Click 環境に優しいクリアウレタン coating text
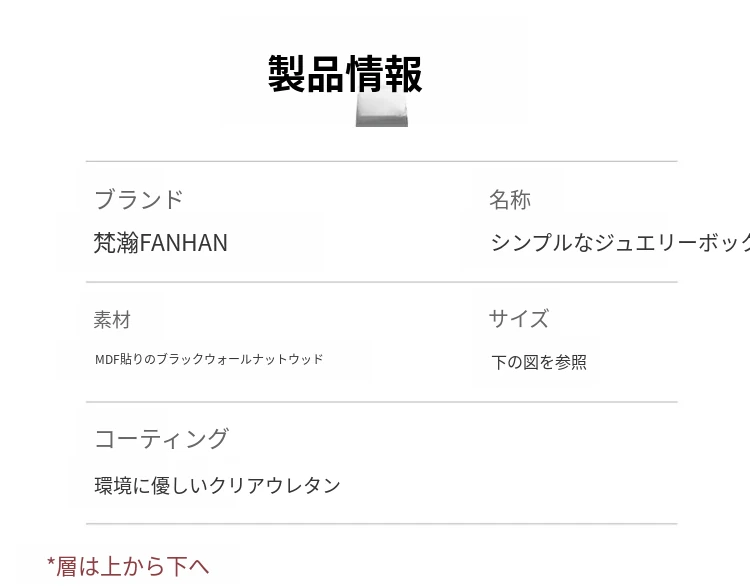Image resolution: width=750 pixels, height=588 pixels. 217,485
